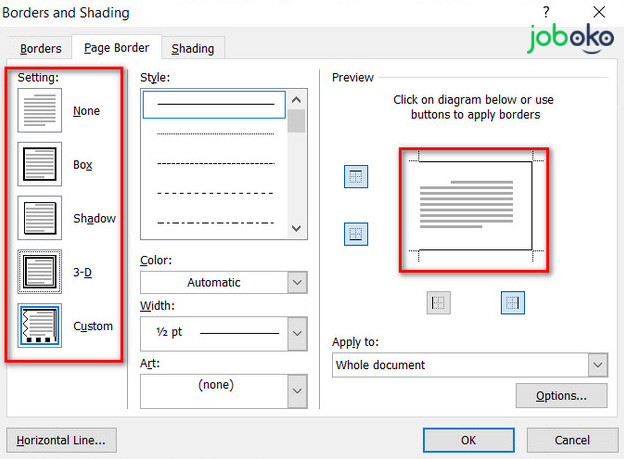This screenshot has height=459, width=624.
Task: Click the Options... button
Action: pyautogui.click(x=561, y=396)
